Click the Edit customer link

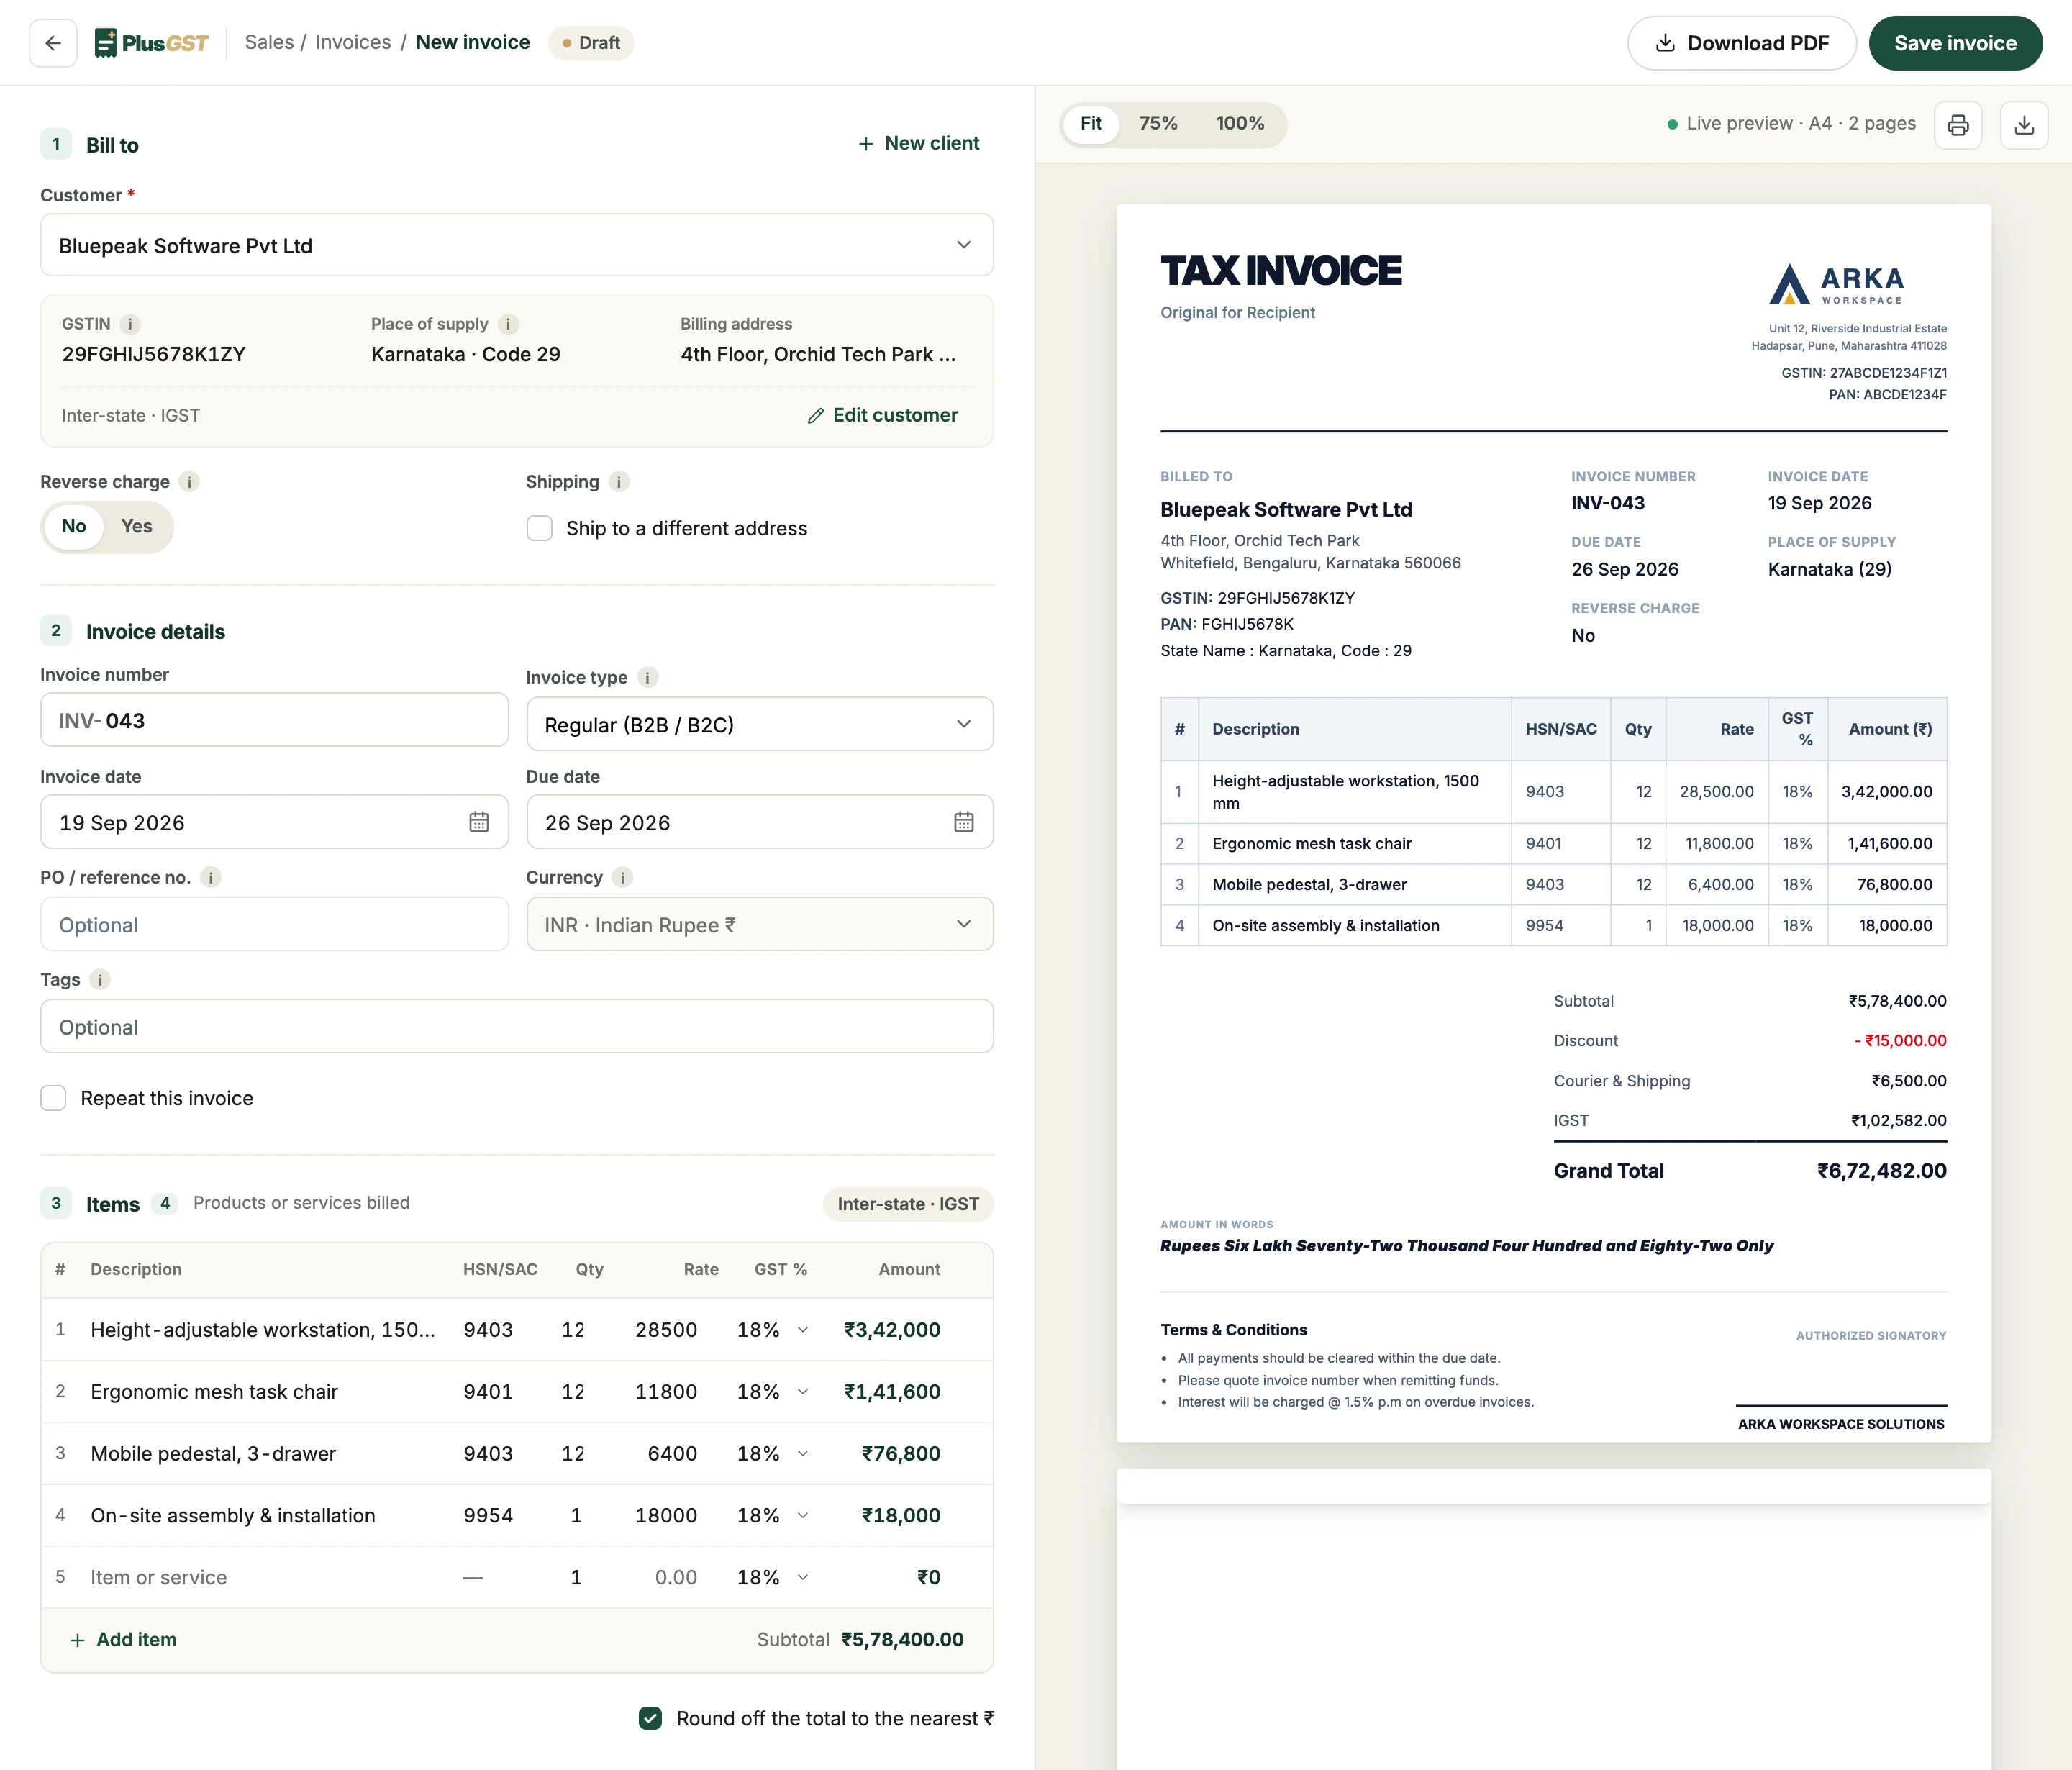tap(882, 415)
